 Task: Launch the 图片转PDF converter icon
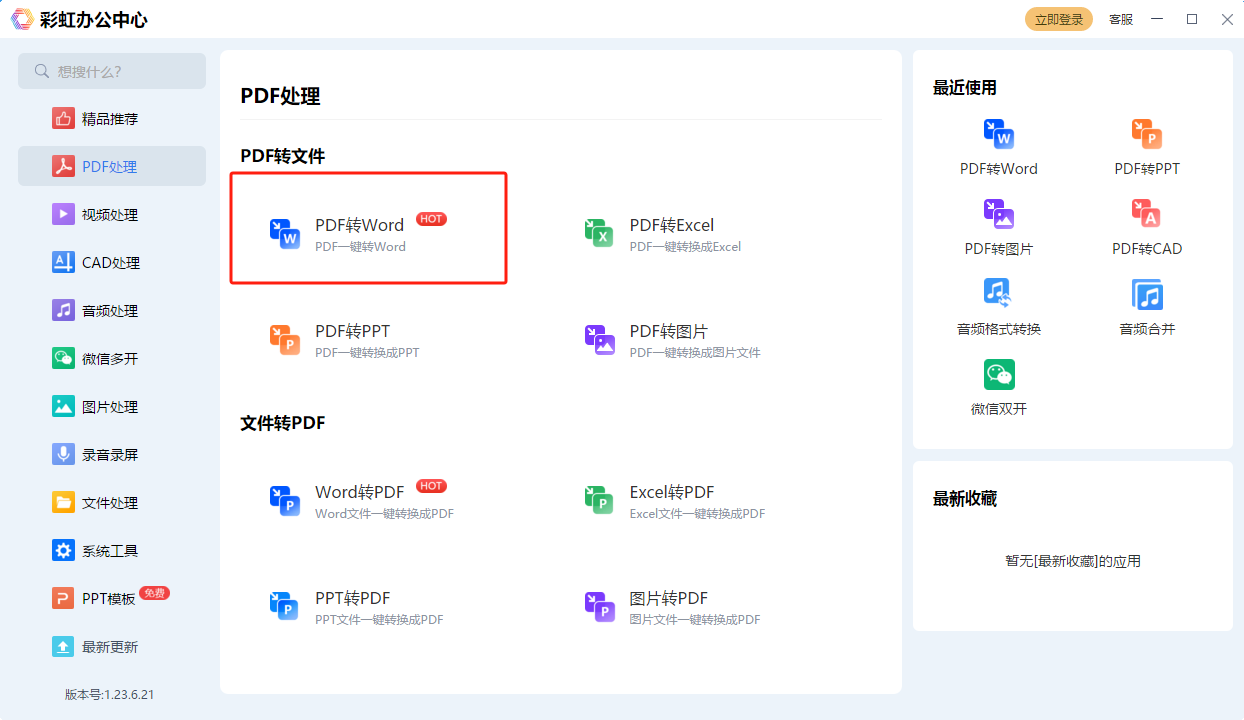(x=599, y=607)
